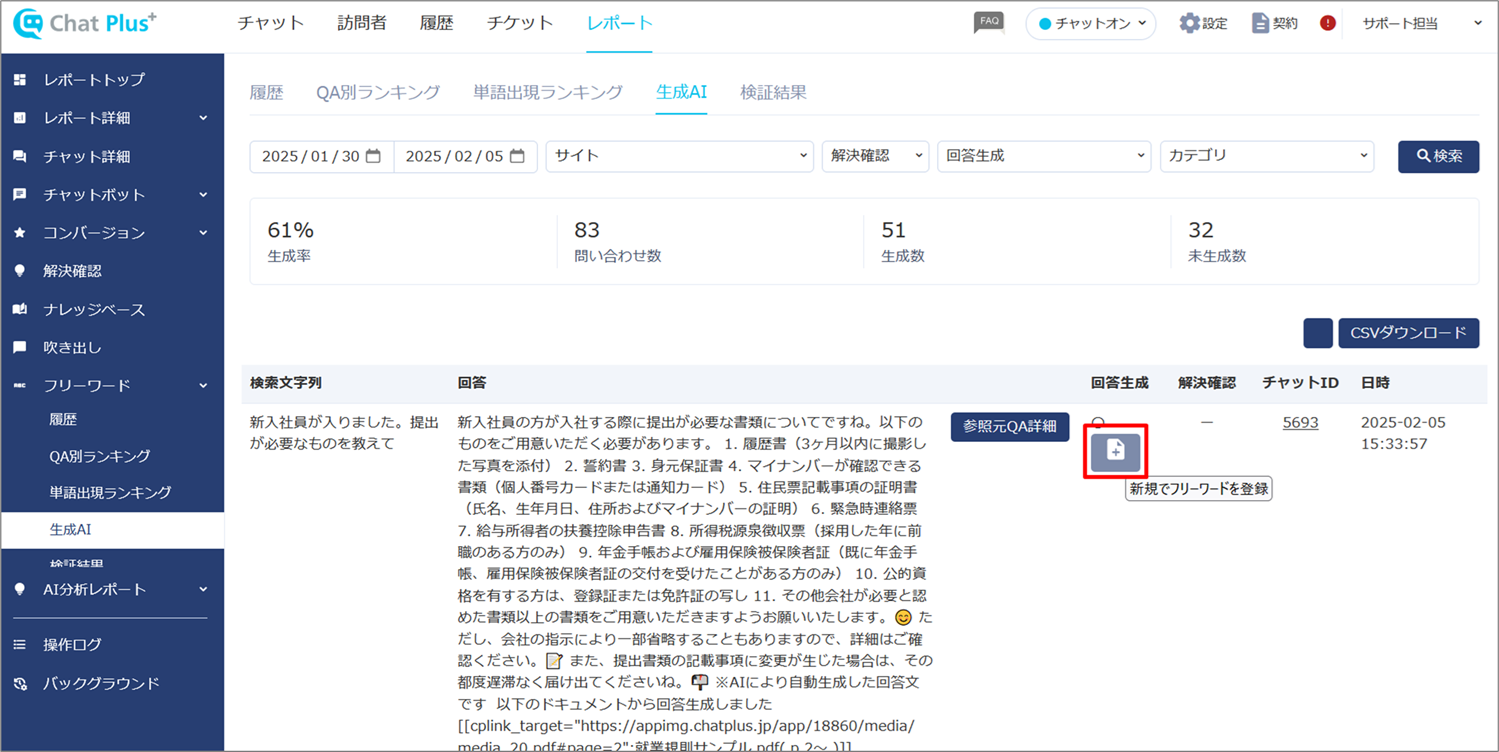
Task: Click the 吹き出し bubble icon
Action: [19, 348]
